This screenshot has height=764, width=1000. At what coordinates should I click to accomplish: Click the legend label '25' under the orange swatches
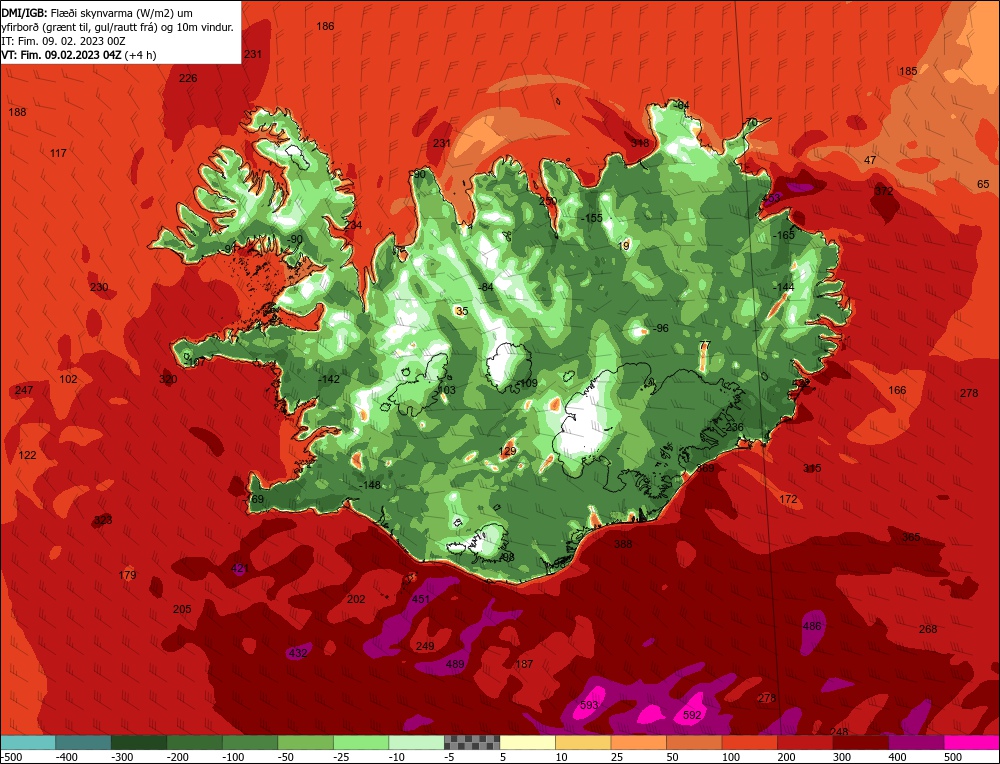pos(617,757)
